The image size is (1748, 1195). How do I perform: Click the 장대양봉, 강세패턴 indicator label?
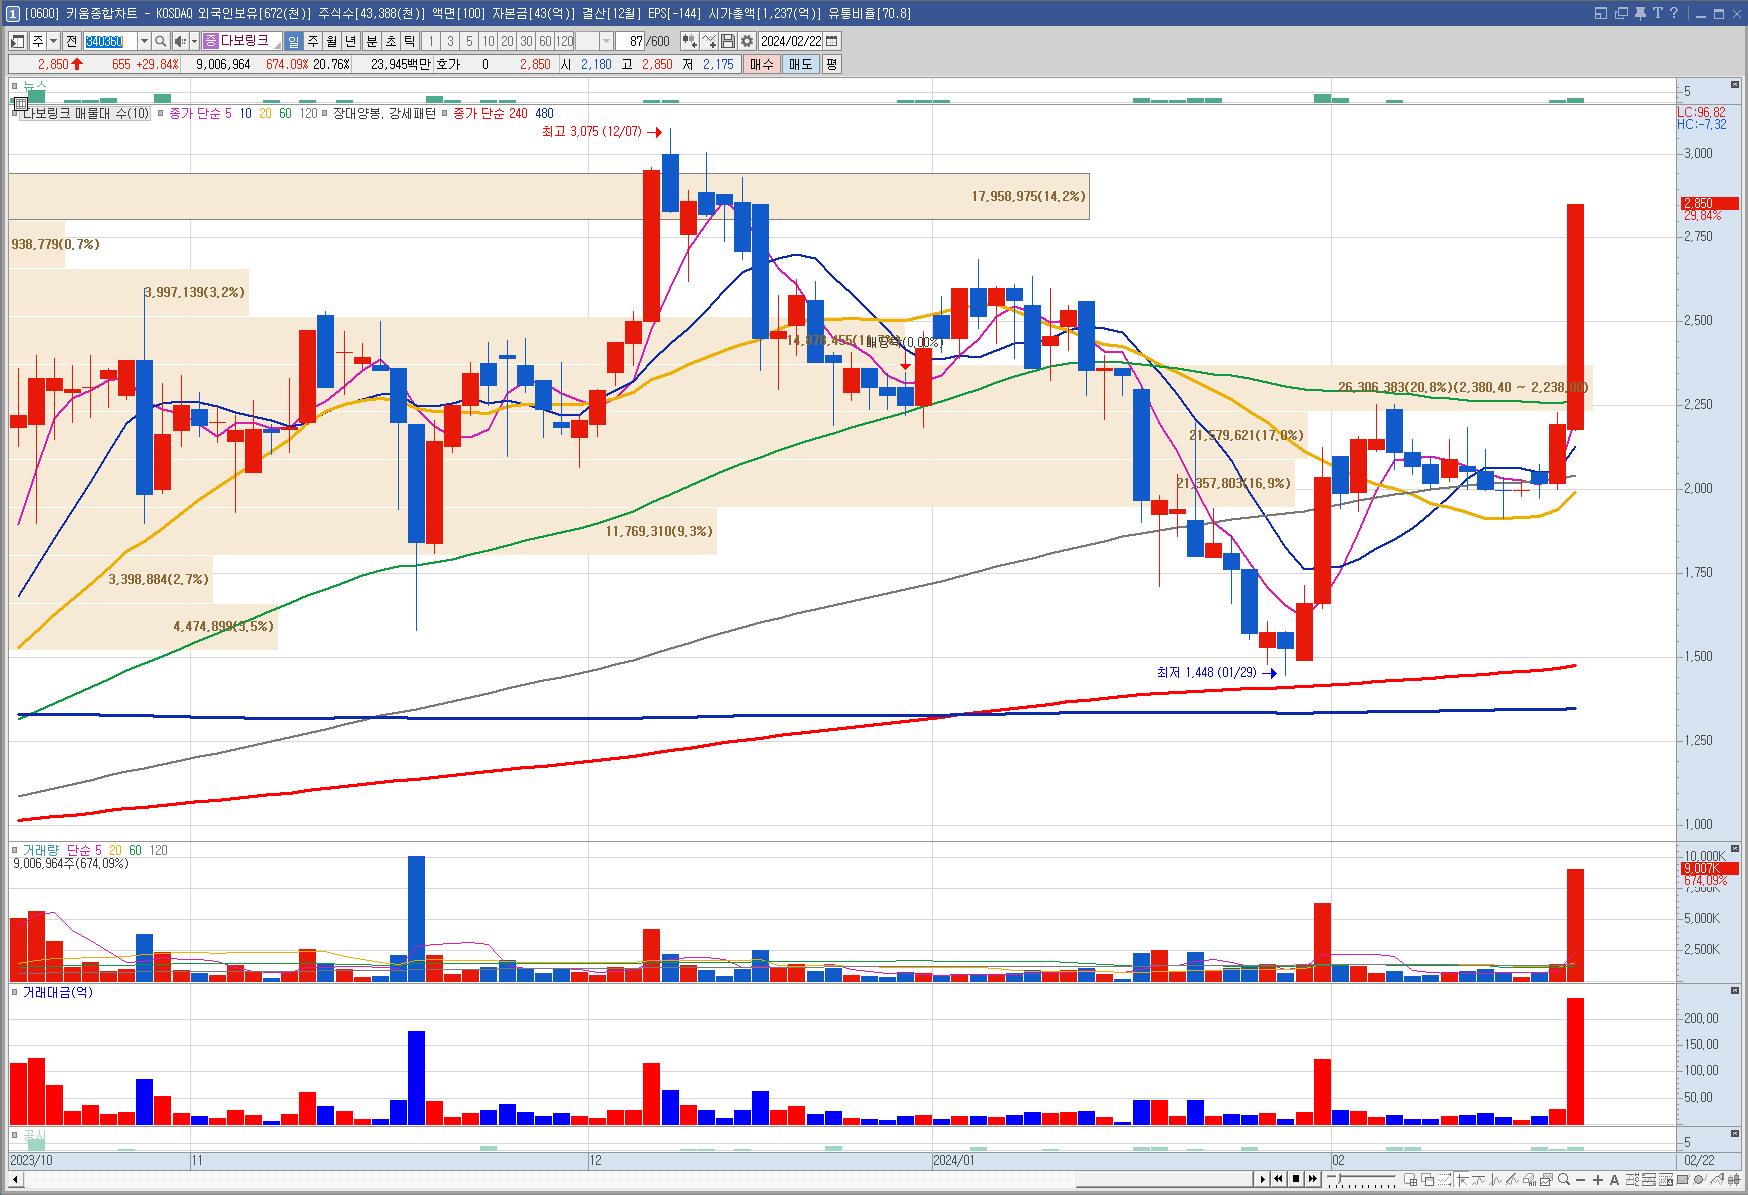[x=383, y=113]
